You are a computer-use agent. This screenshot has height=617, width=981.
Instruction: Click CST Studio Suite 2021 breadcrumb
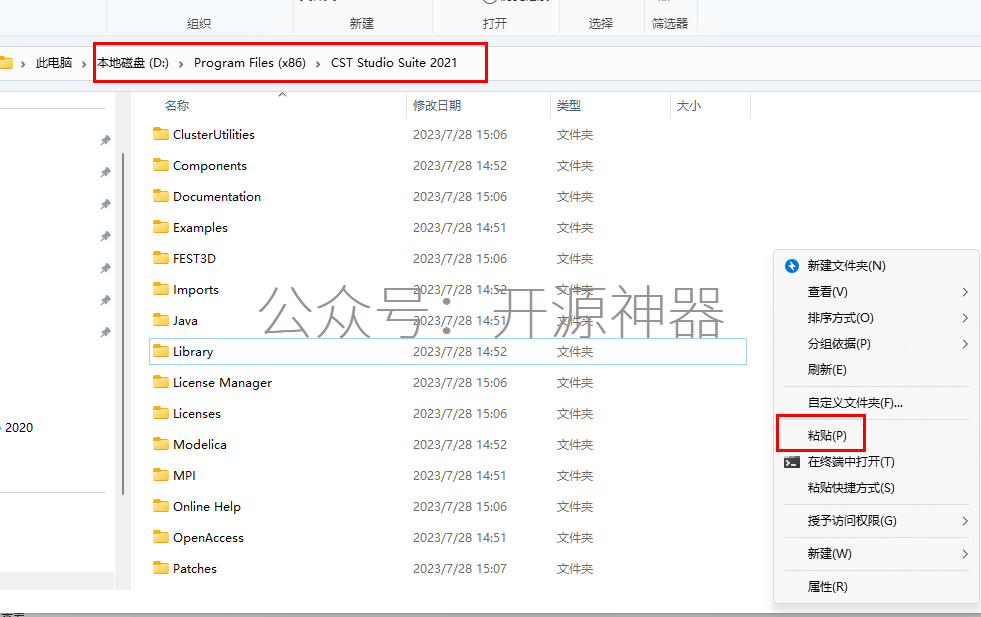(394, 63)
